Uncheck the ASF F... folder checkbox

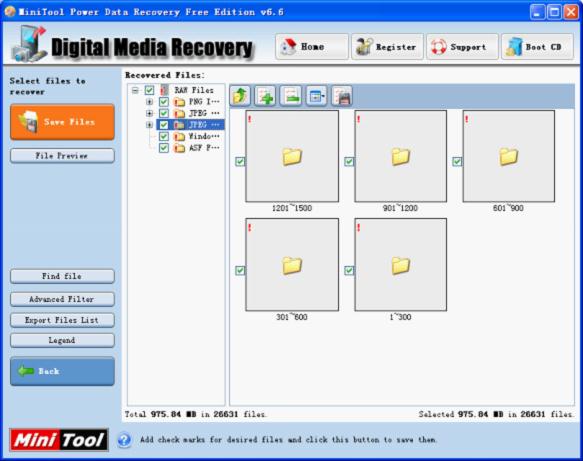pyautogui.click(x=164, y=148)
